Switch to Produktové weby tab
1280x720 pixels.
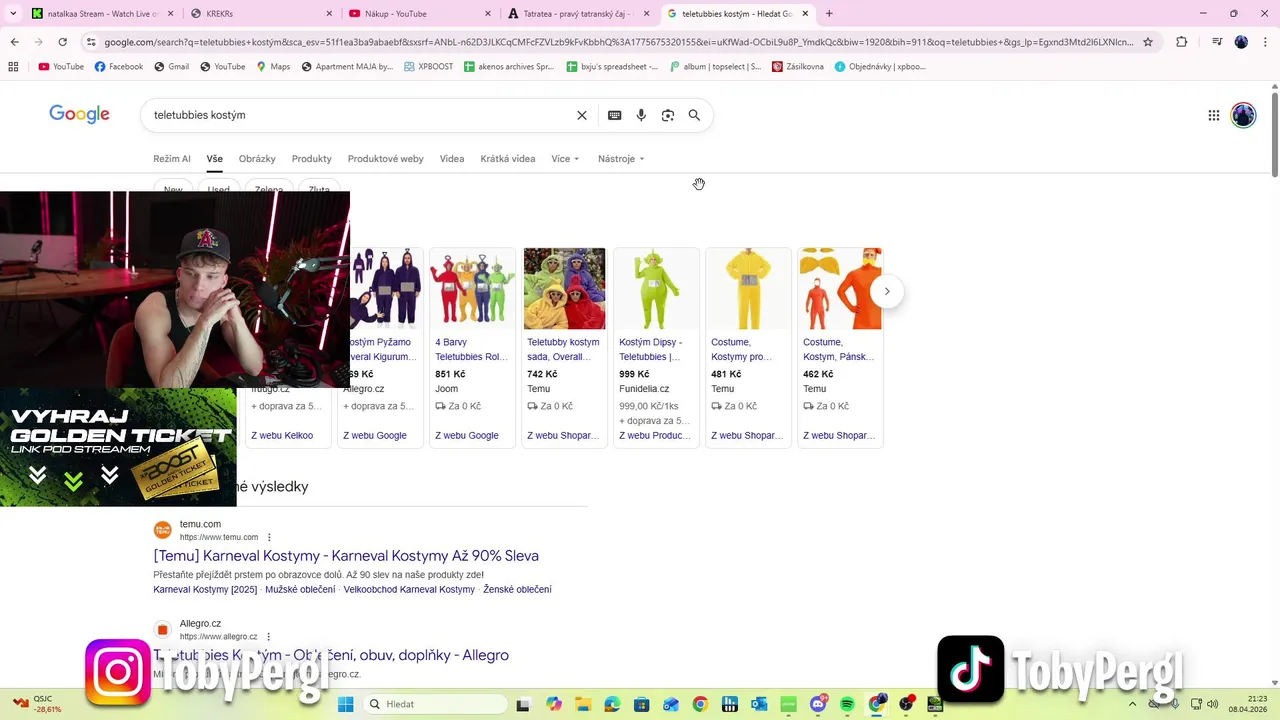pyautogui.click(x=385, y=159)
